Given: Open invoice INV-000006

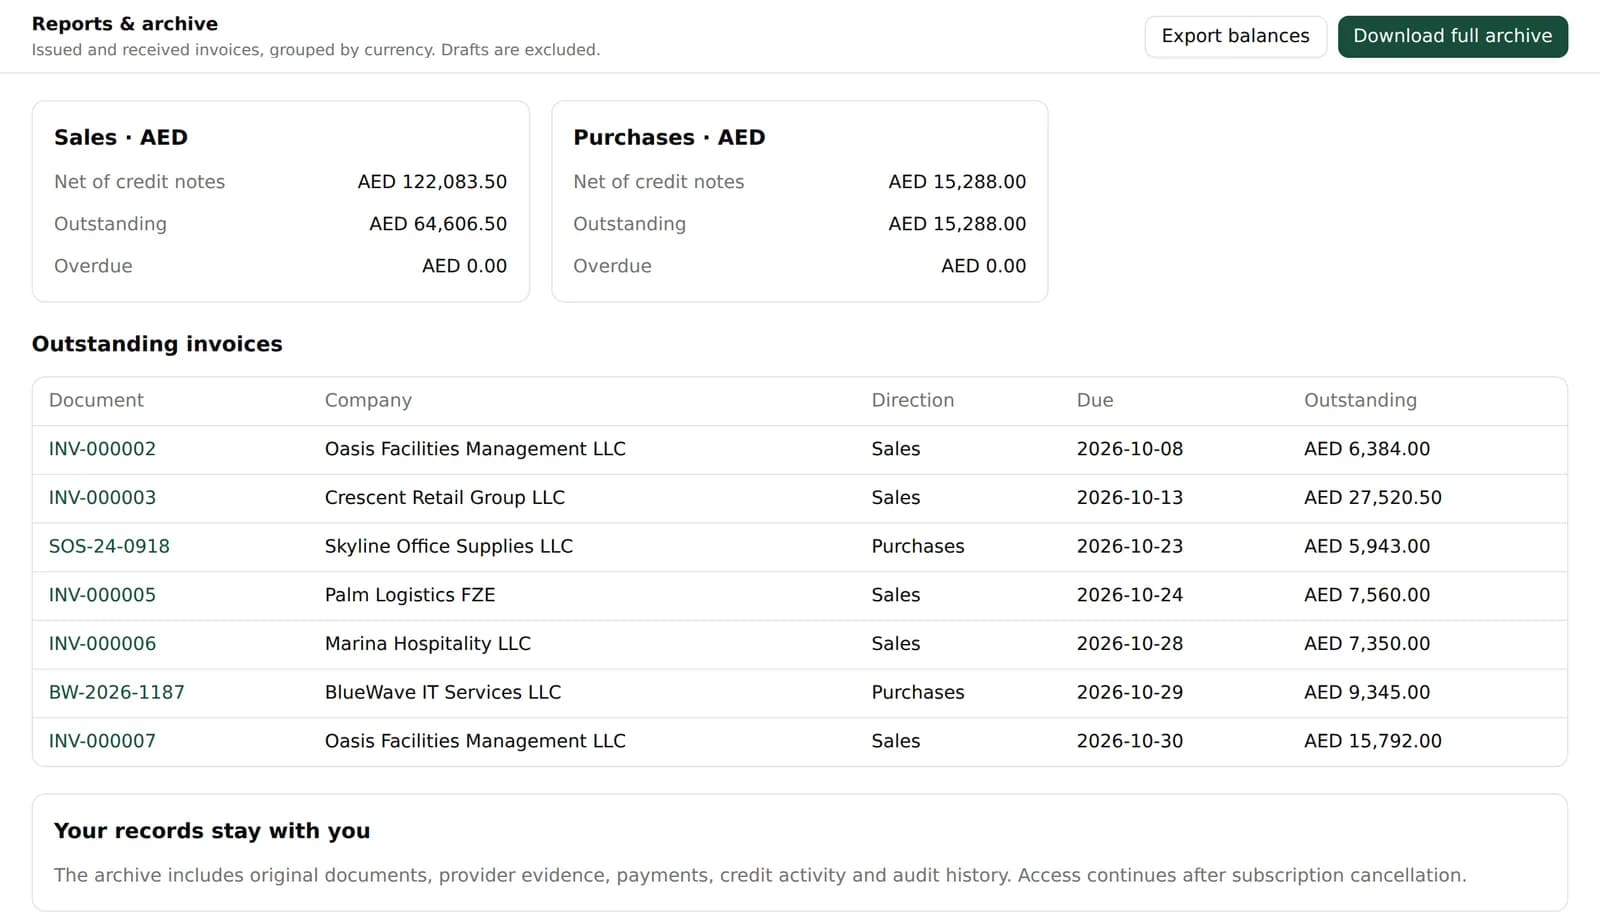Looking at the screenshot, I should click(x=102, y=644).
